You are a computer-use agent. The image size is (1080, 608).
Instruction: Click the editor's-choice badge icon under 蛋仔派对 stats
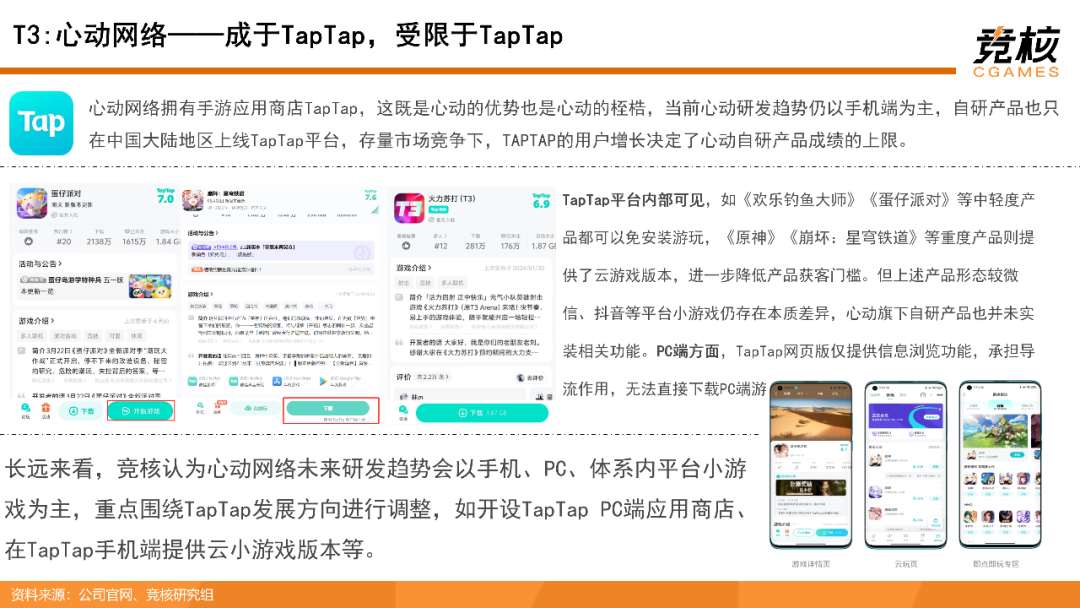pos(28,242)
